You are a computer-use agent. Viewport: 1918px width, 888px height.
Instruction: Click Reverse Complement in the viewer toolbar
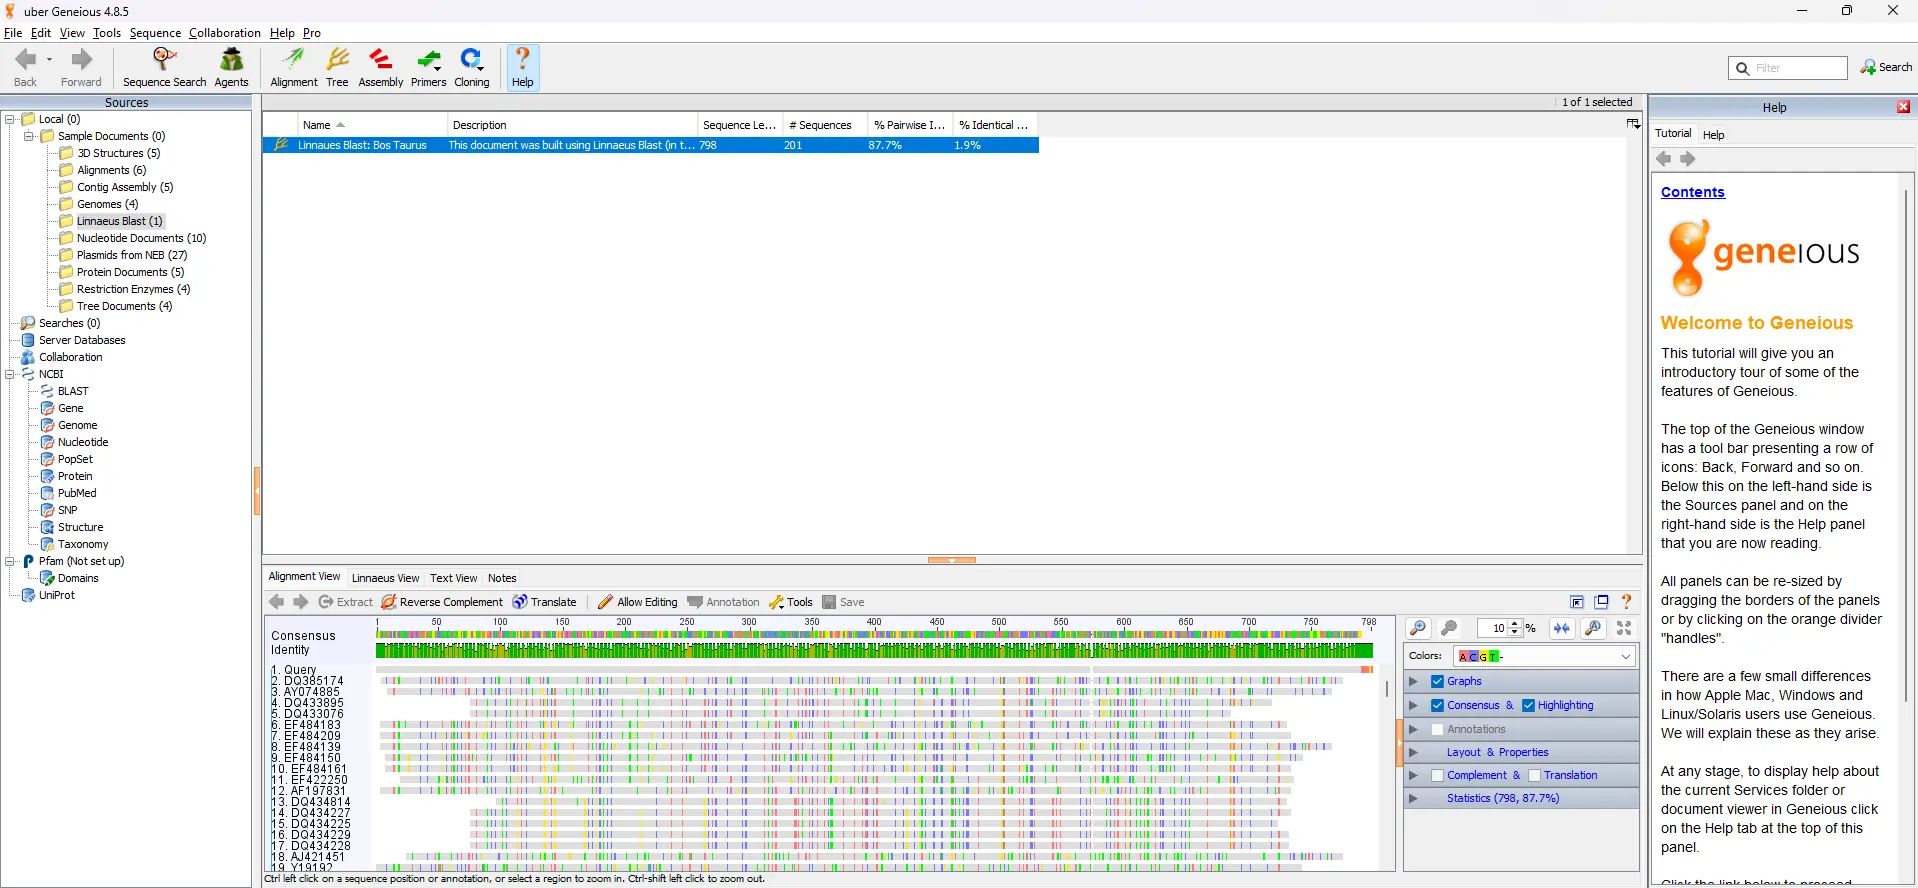(x=442, y=602)
